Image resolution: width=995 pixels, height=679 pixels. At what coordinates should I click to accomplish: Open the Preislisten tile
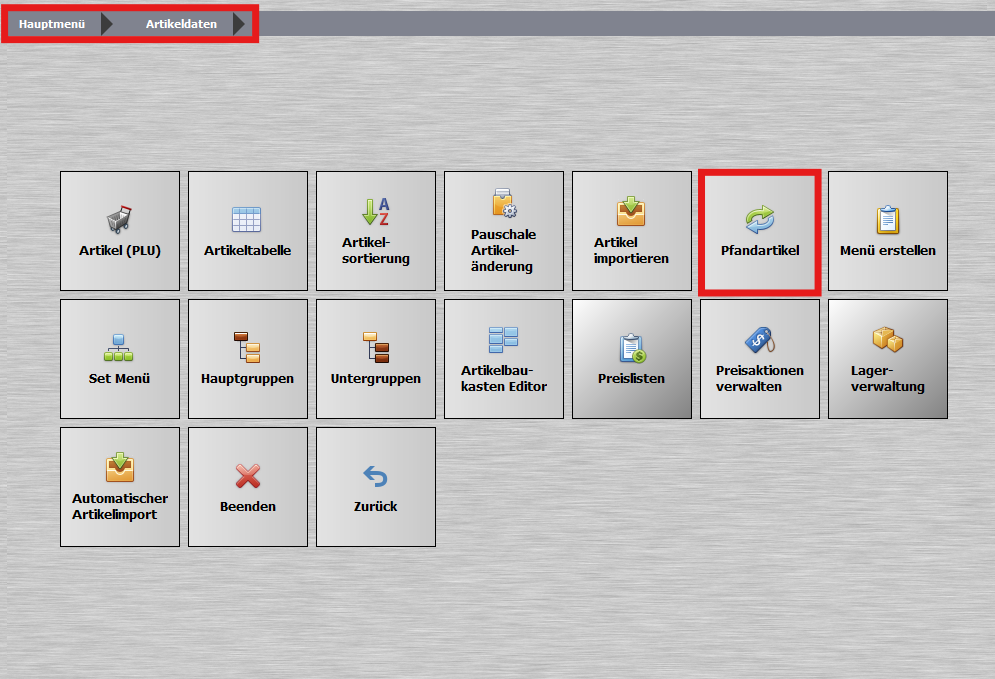coord(632,359)
